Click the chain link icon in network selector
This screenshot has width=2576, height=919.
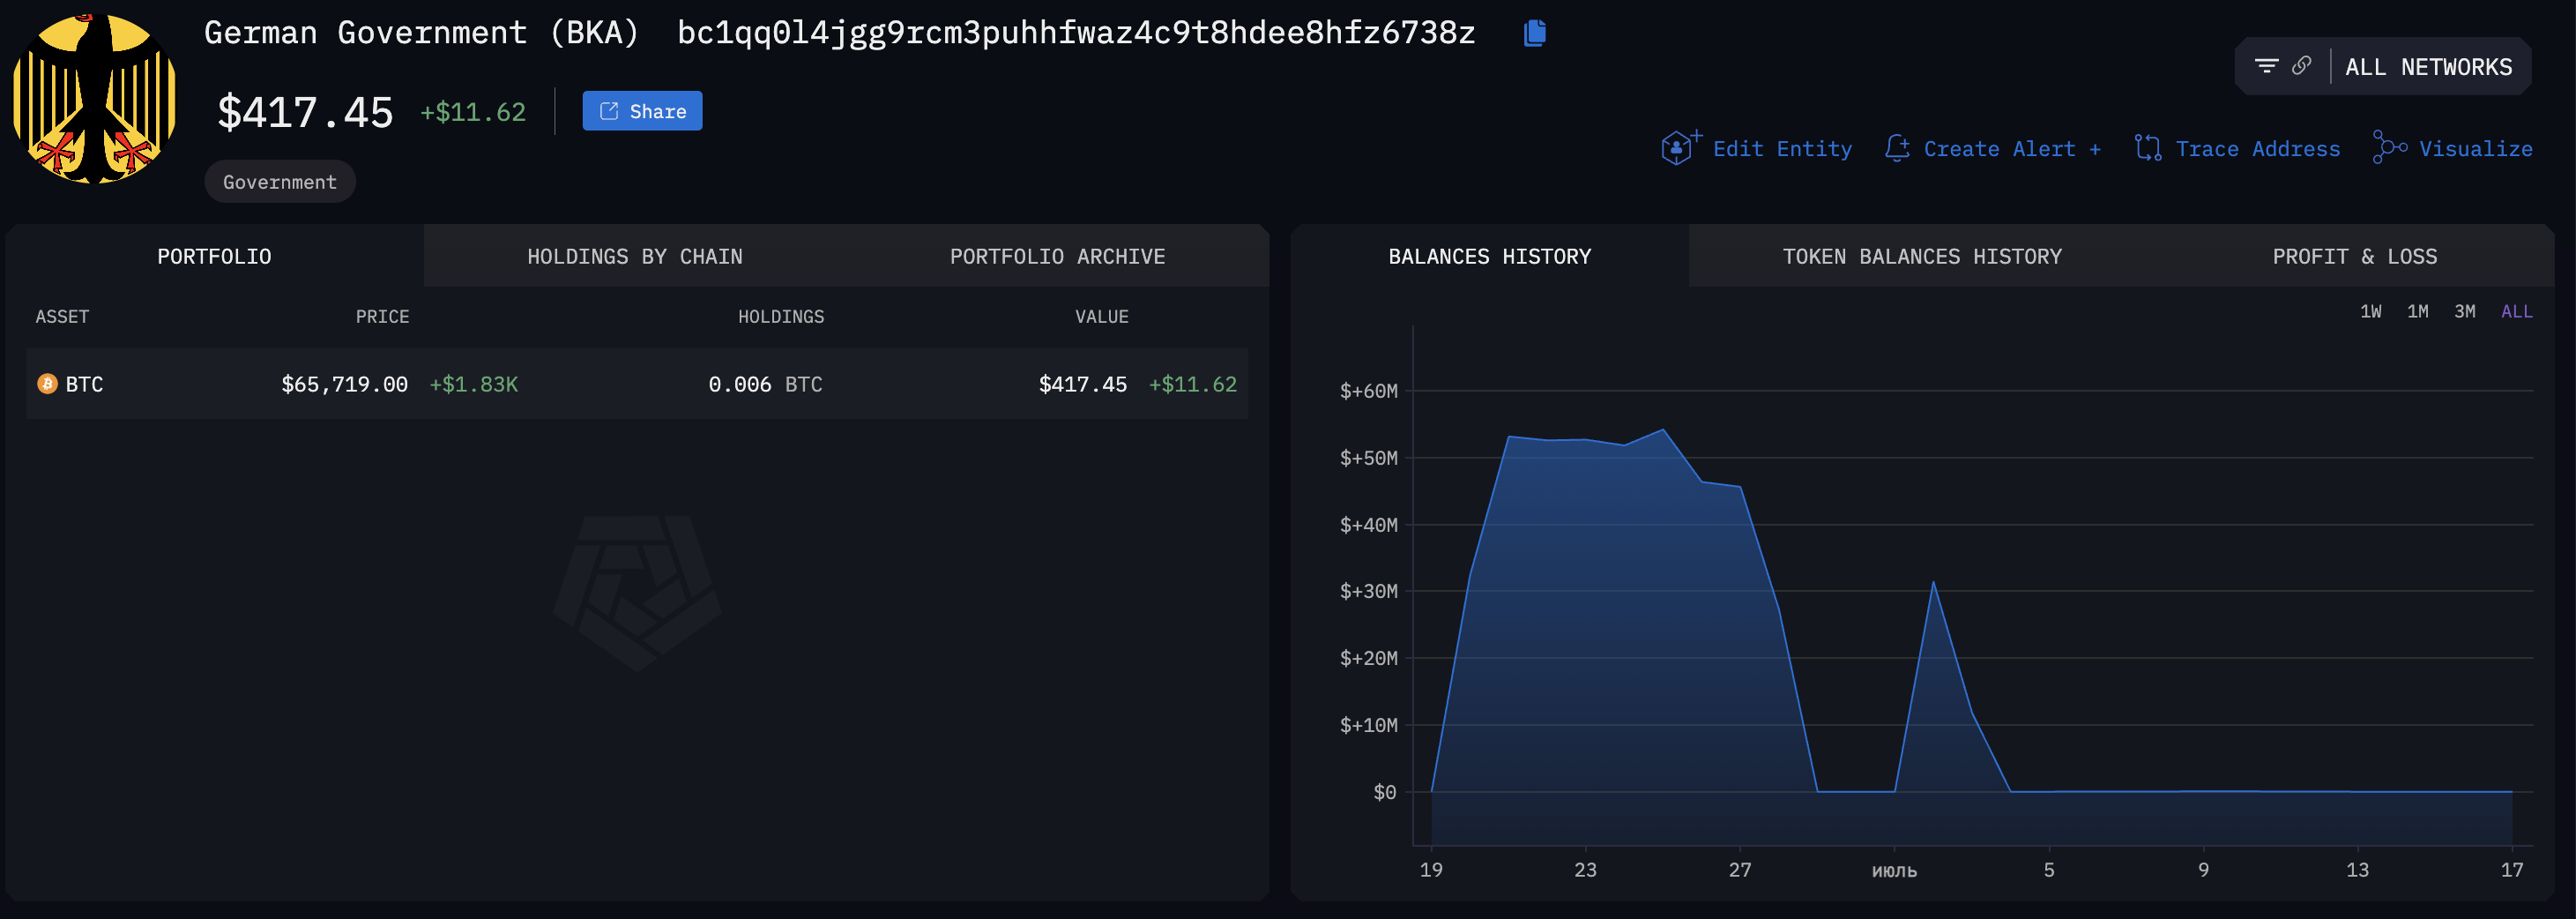[x=2301, y=66]
